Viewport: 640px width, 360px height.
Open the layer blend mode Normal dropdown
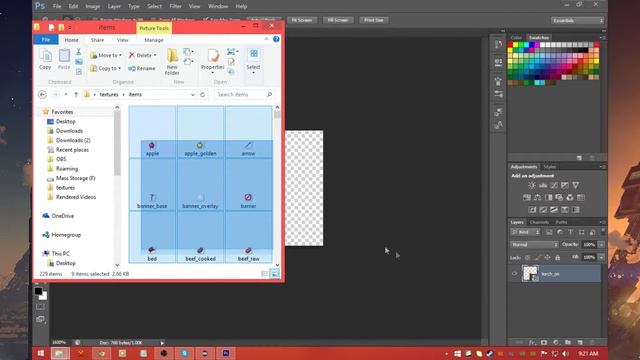pyautogui.click(x=534, y=244)
